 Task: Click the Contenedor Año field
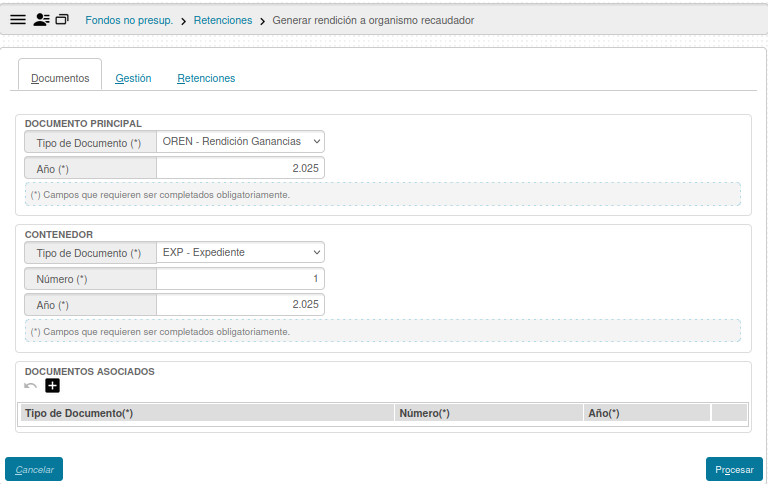(241, 304)
